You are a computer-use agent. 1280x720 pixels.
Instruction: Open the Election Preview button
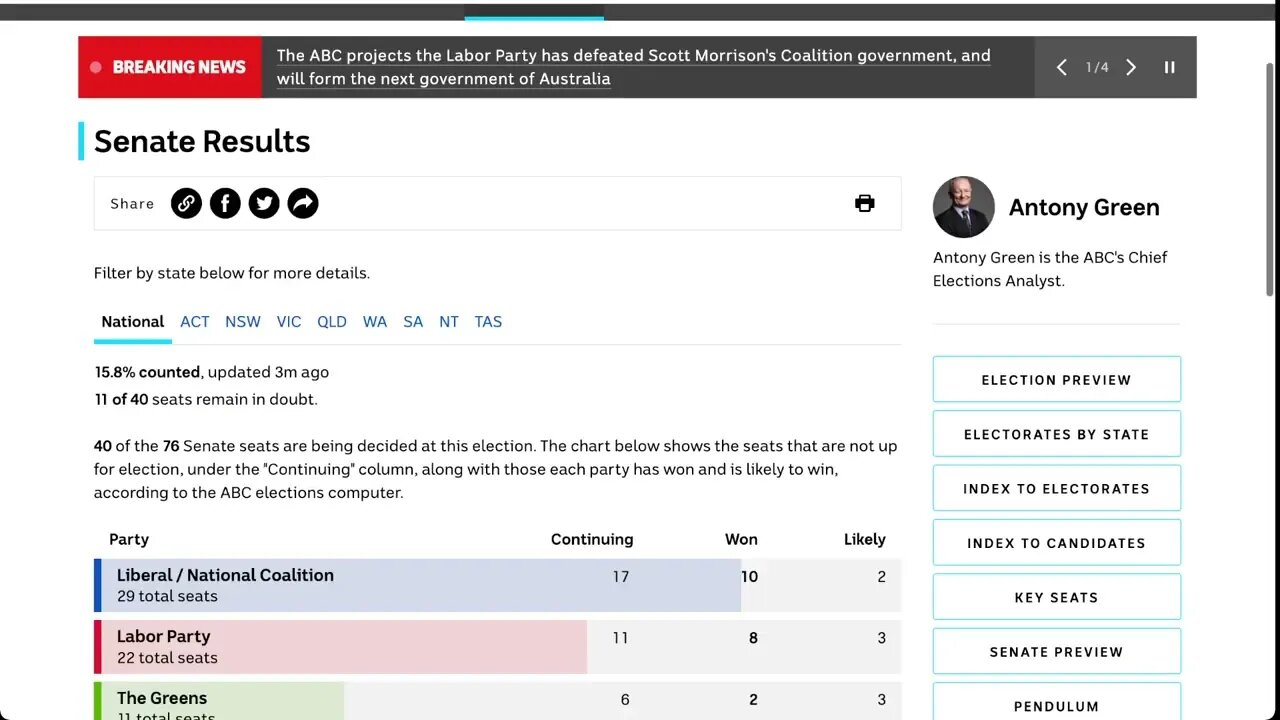[x=1056, y=380]
